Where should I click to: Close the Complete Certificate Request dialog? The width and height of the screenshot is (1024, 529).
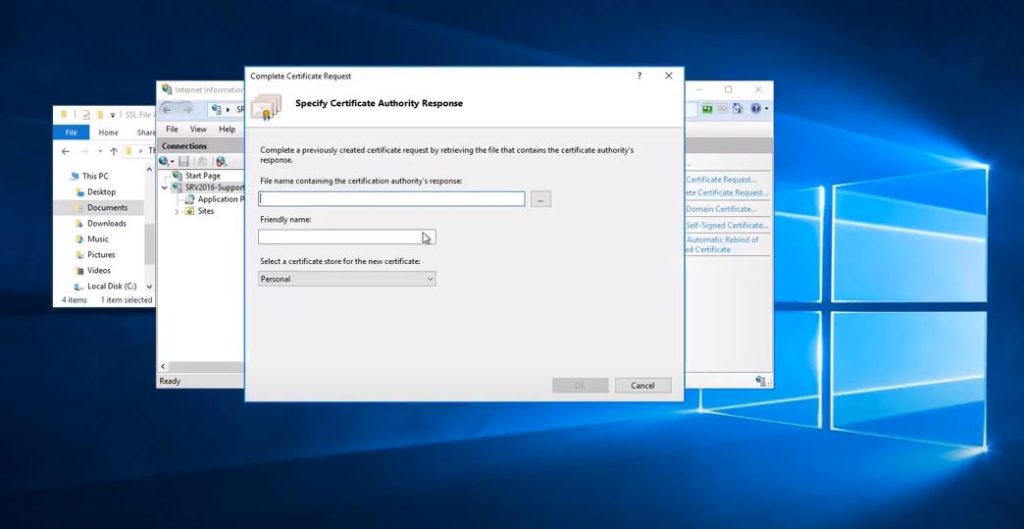point(669,76)
